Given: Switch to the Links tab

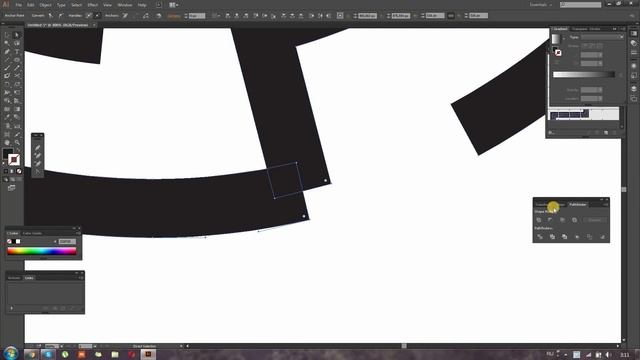Looking at the screenshot, I should pyautogui.click(x=29, y=278).
